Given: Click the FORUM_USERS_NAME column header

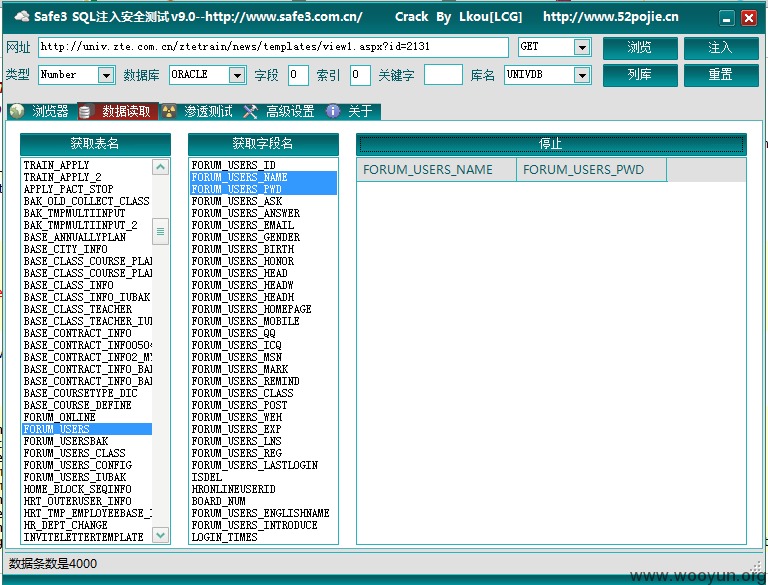Looking at the screenshot, I should [x=436, y=170].
